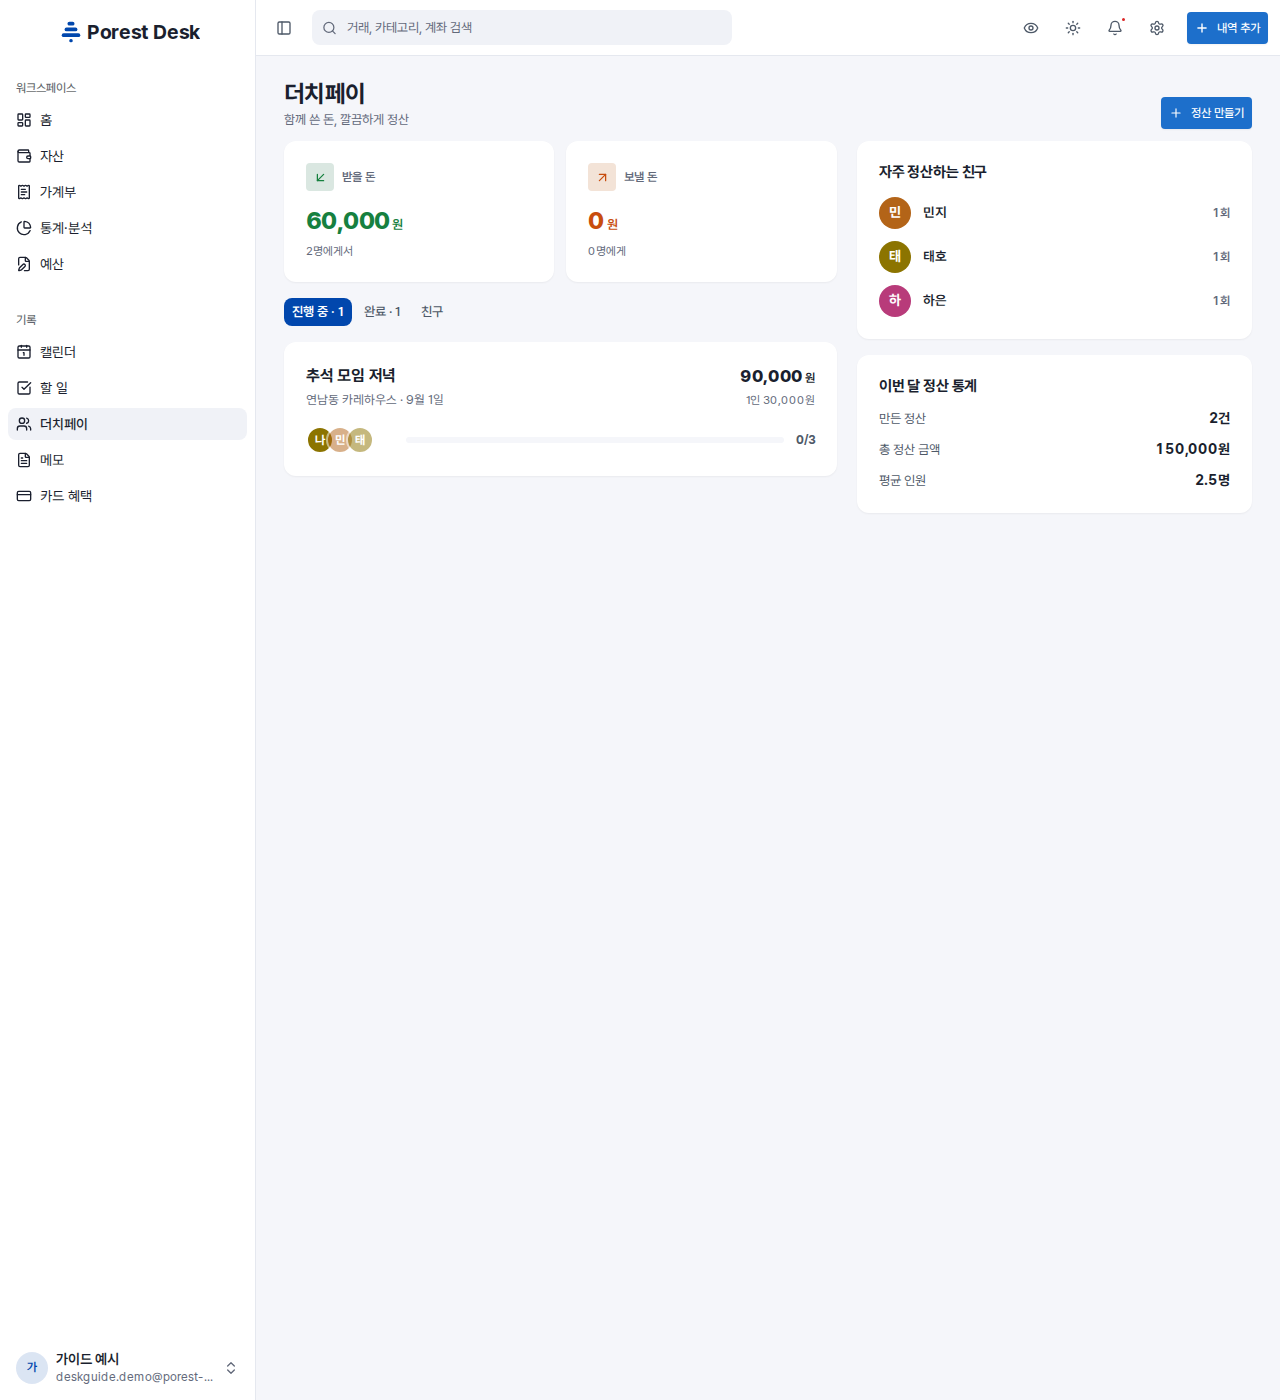Click the 태호 friend avatar
This screenshot has width=1280, height=1400.
895,257
